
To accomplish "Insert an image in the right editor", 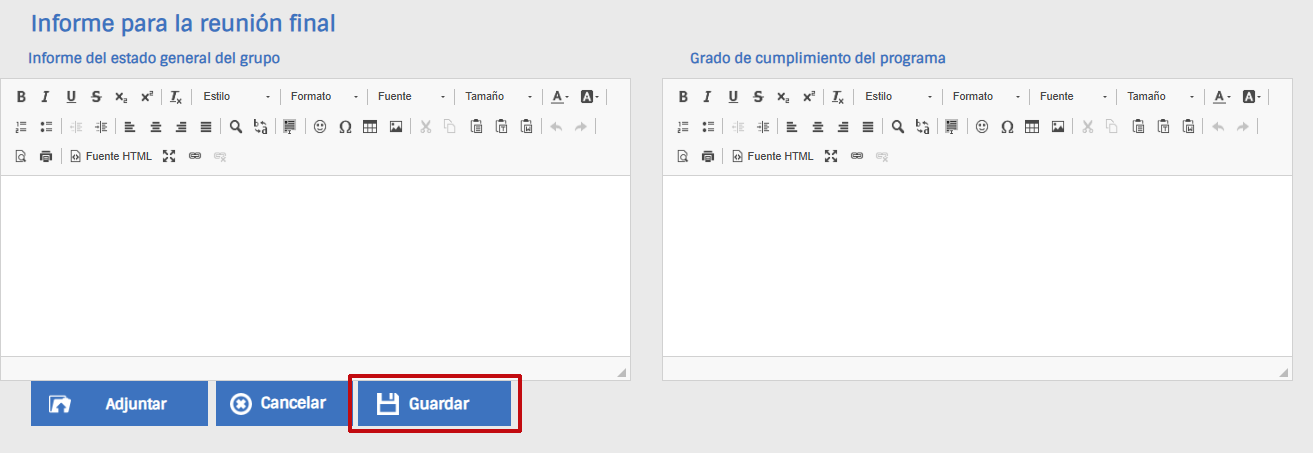I will click(x=1057, y=127).
